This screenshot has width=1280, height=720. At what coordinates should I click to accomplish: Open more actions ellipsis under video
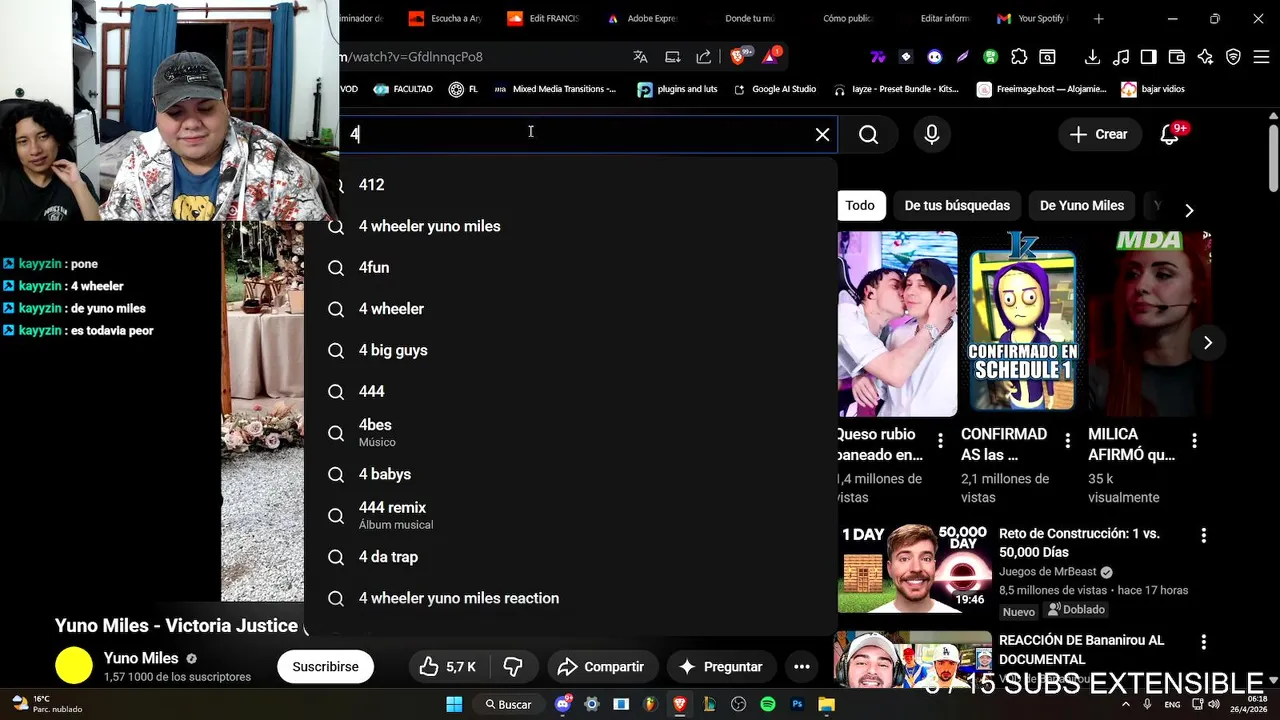coord(802,667)
